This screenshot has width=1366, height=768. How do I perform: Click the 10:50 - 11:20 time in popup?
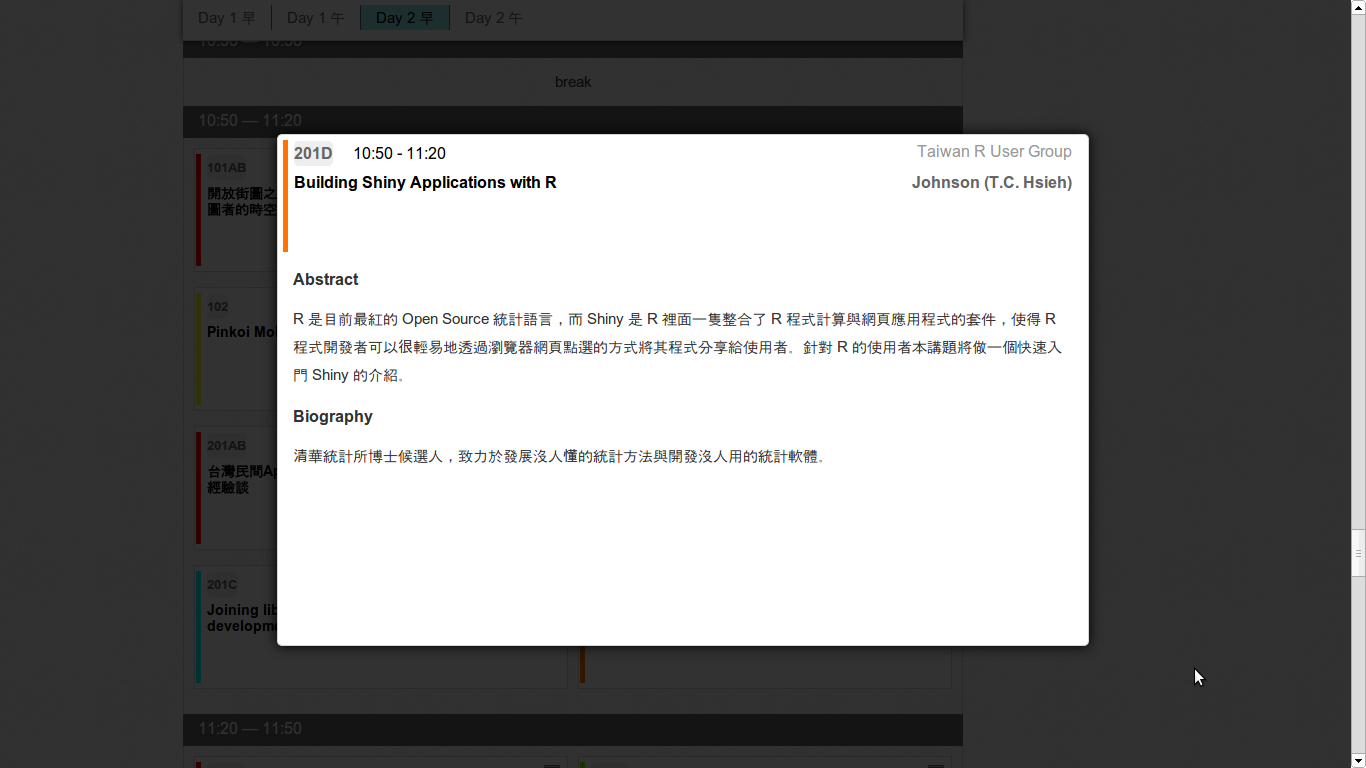coord(400,153)
